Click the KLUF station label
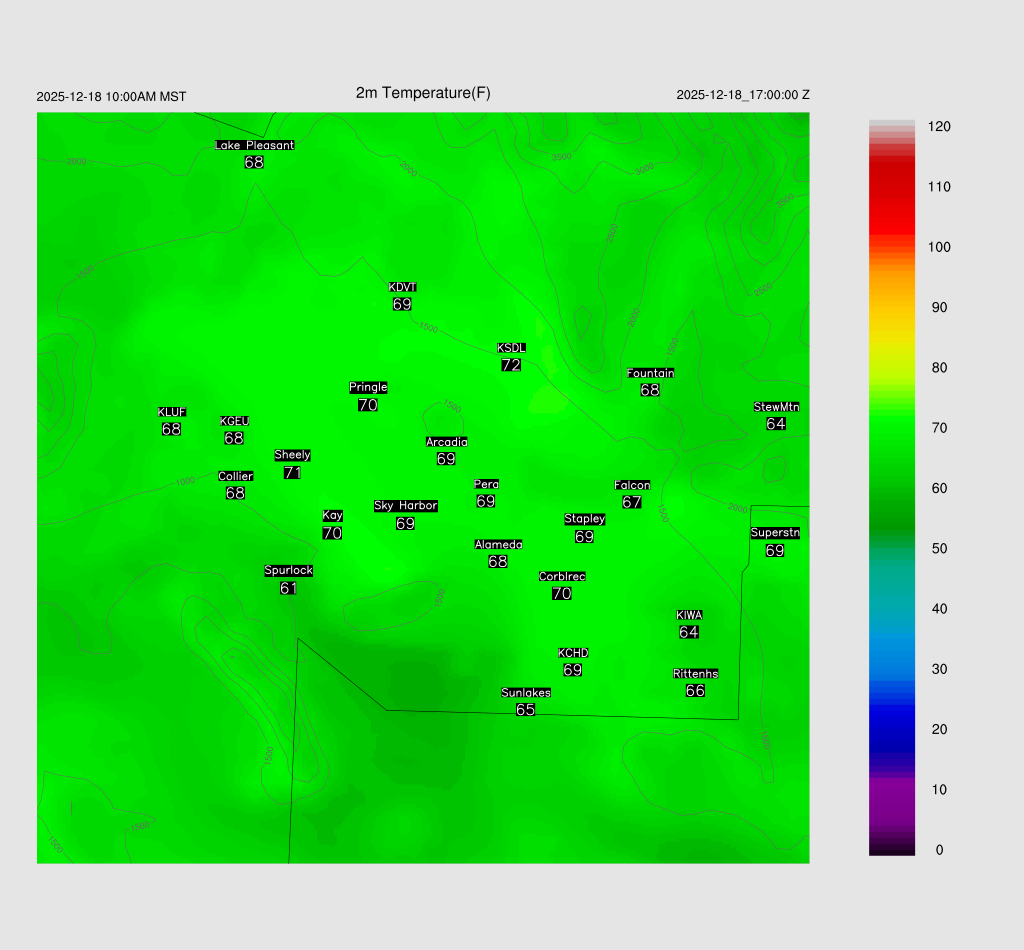 (x=172, y=412)
